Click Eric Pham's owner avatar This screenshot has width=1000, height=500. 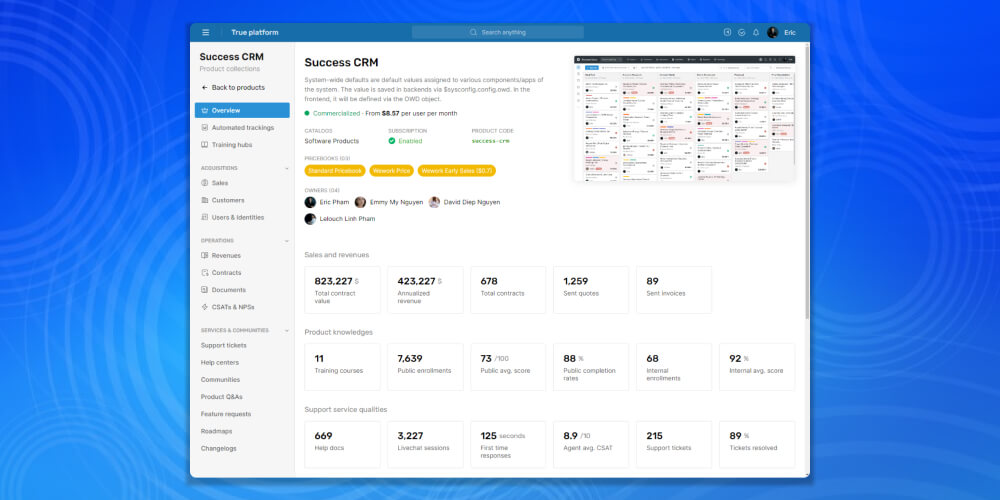click(x=310, y=202)
